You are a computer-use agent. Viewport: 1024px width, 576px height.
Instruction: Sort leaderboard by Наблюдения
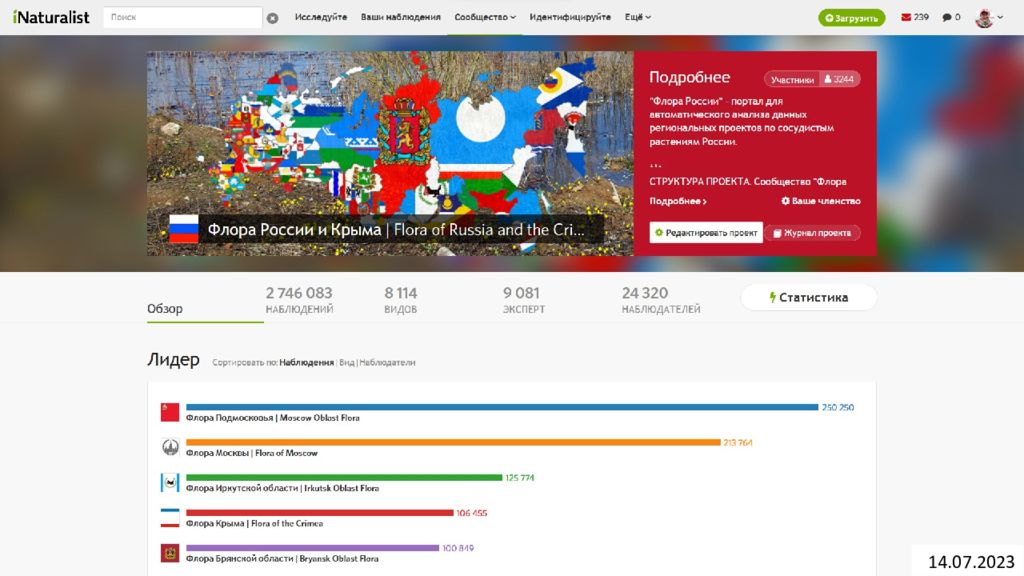point(306,362)
